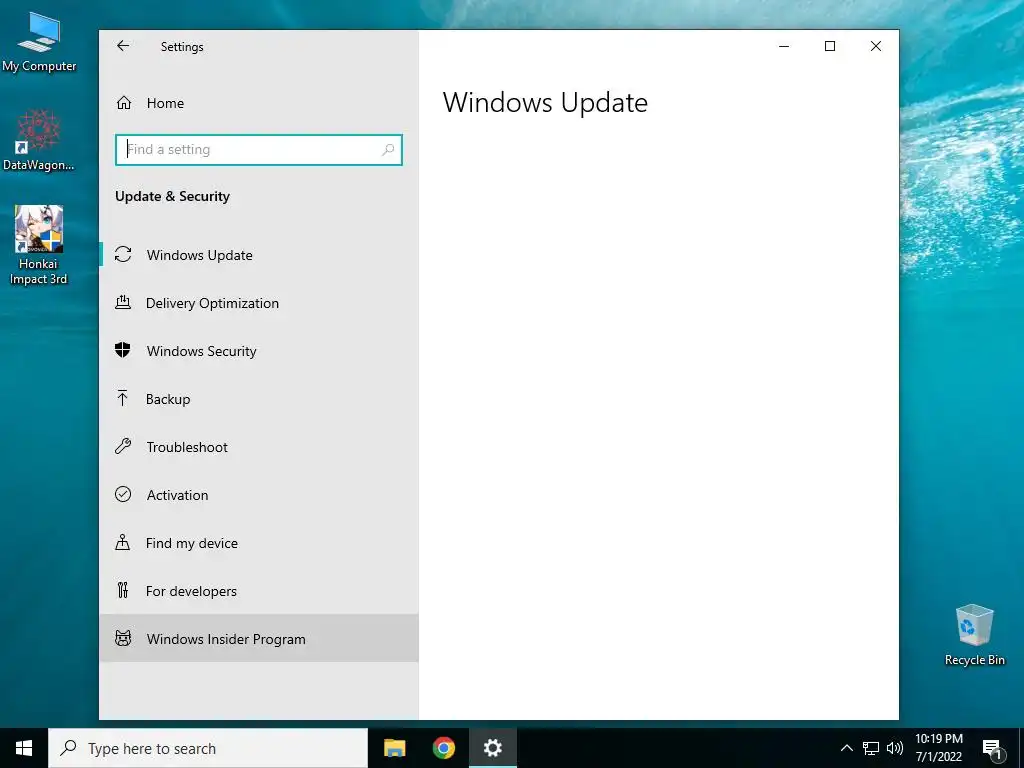Viewport: 1024px width, 768px height.
Task: Open the Windows Security page
Action: pyautogui.click(x=259, y=351)
